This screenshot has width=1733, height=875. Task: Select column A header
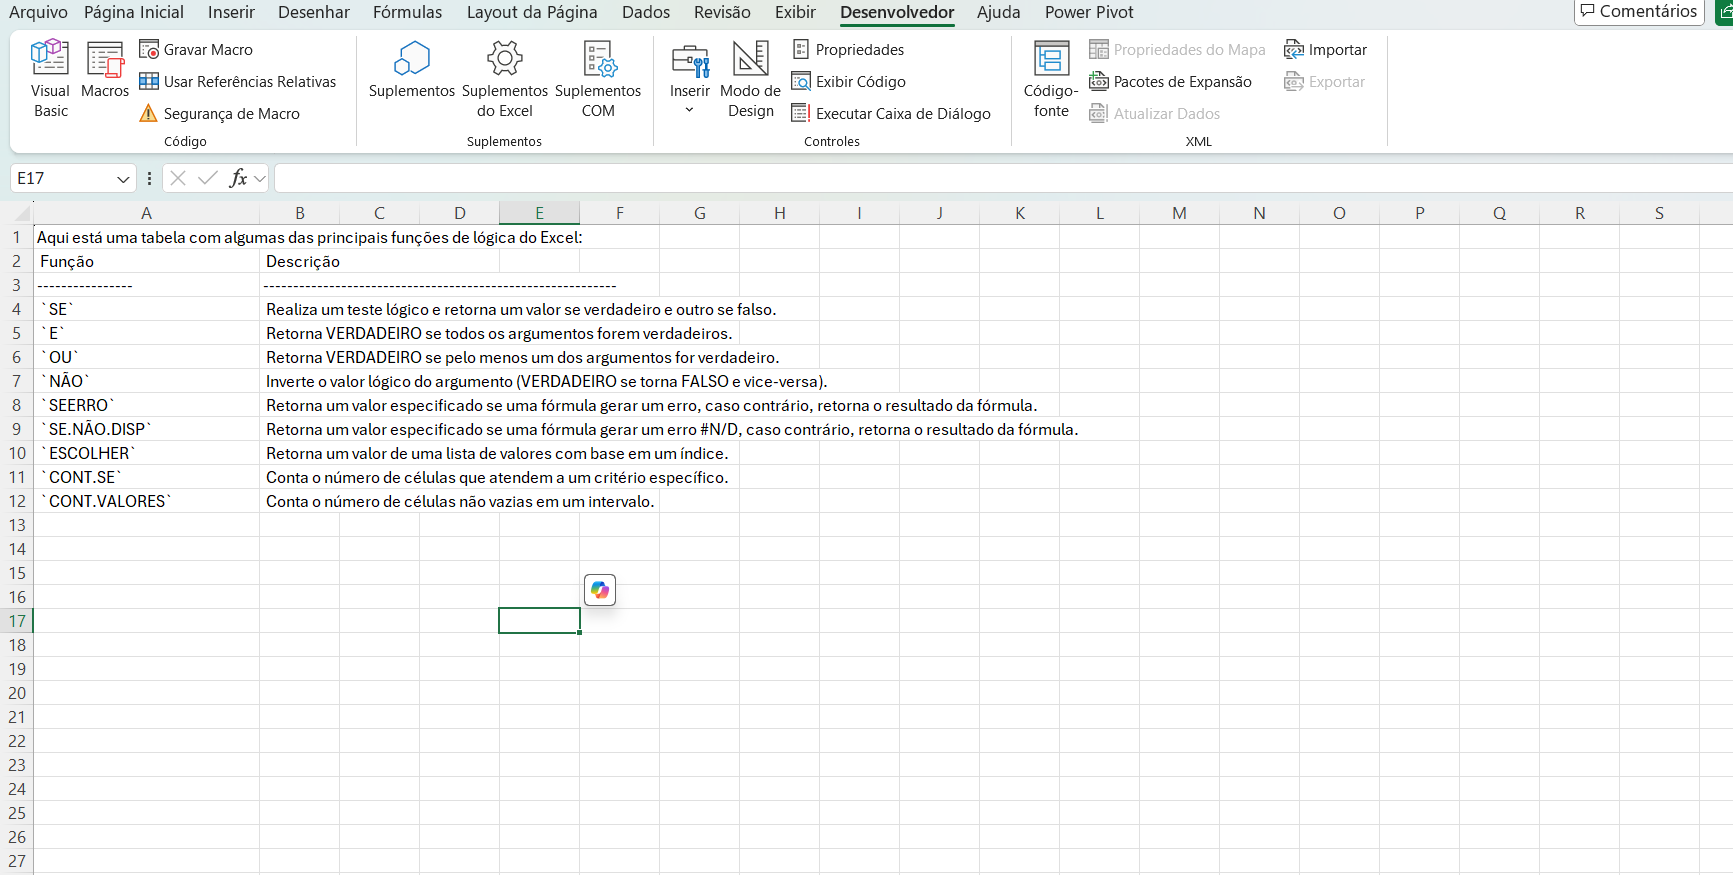click(146, 213)
